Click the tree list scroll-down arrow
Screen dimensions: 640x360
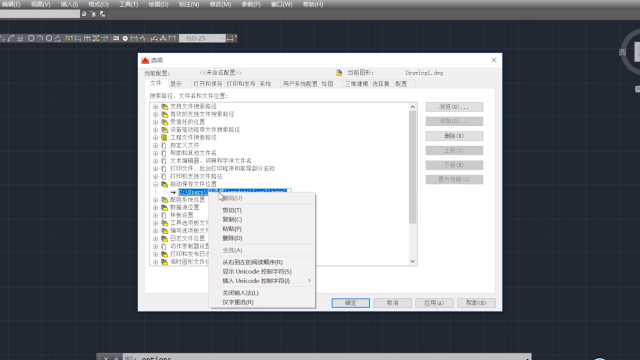coord(413,261)
